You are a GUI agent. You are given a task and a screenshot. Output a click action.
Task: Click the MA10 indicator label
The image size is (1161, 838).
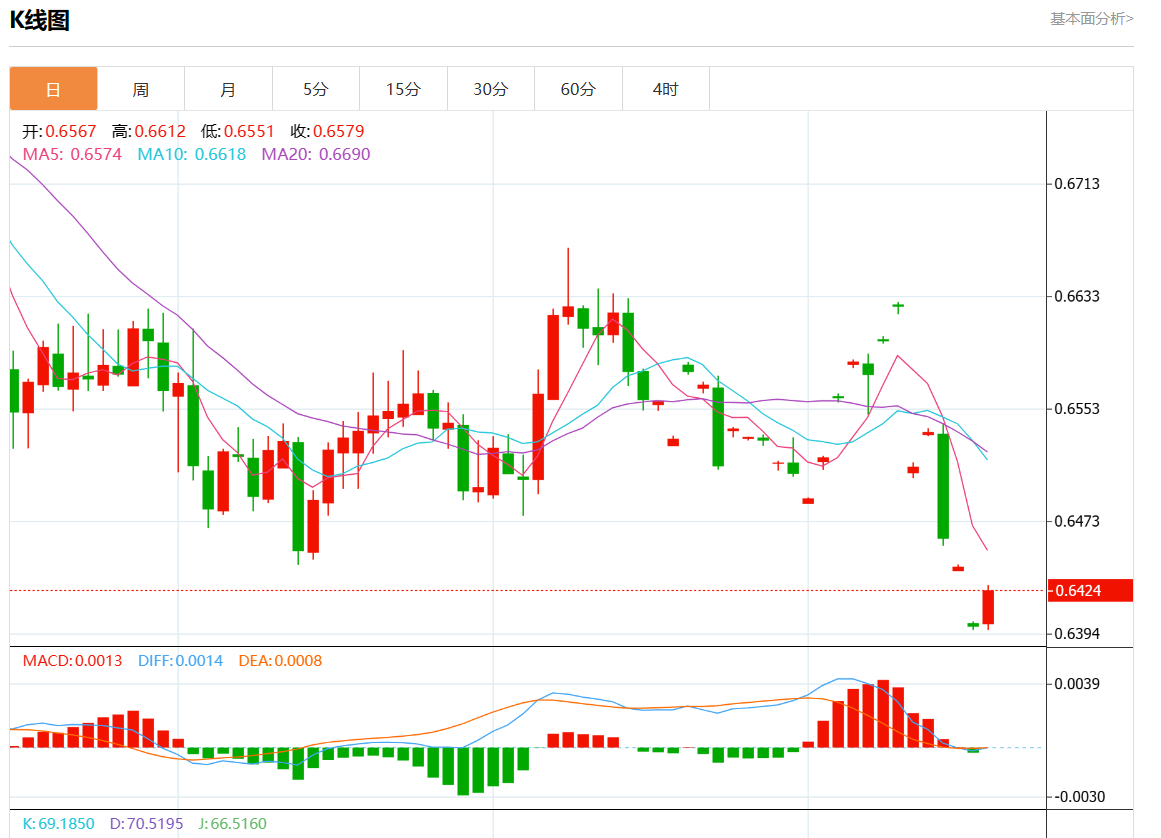(x=191, y=154)
